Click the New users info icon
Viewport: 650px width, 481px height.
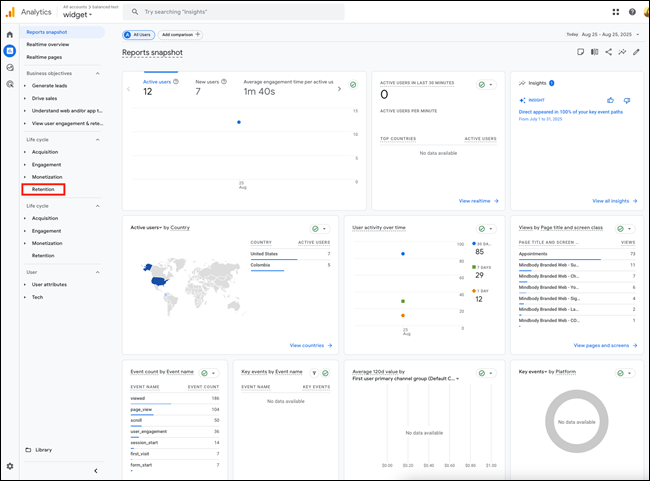224,82
